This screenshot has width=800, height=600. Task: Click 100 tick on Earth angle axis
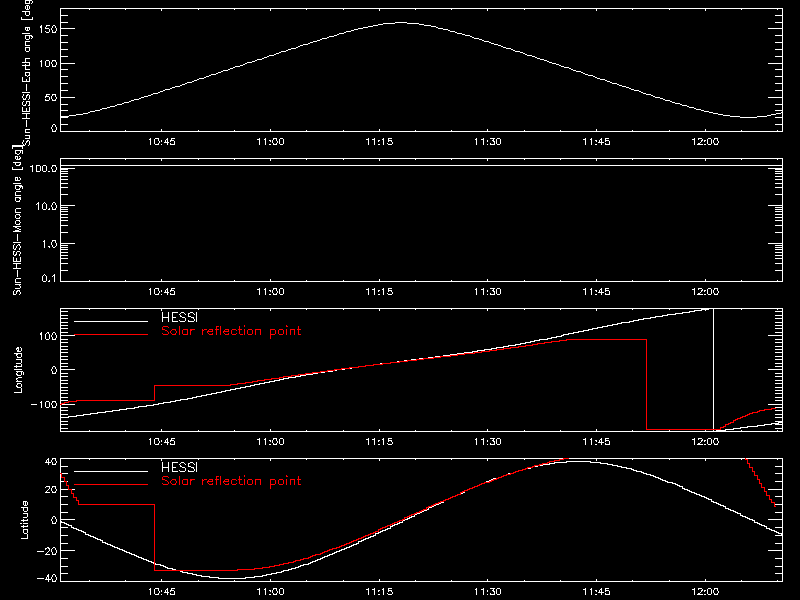pyautogui.click(x=49, y=64)
